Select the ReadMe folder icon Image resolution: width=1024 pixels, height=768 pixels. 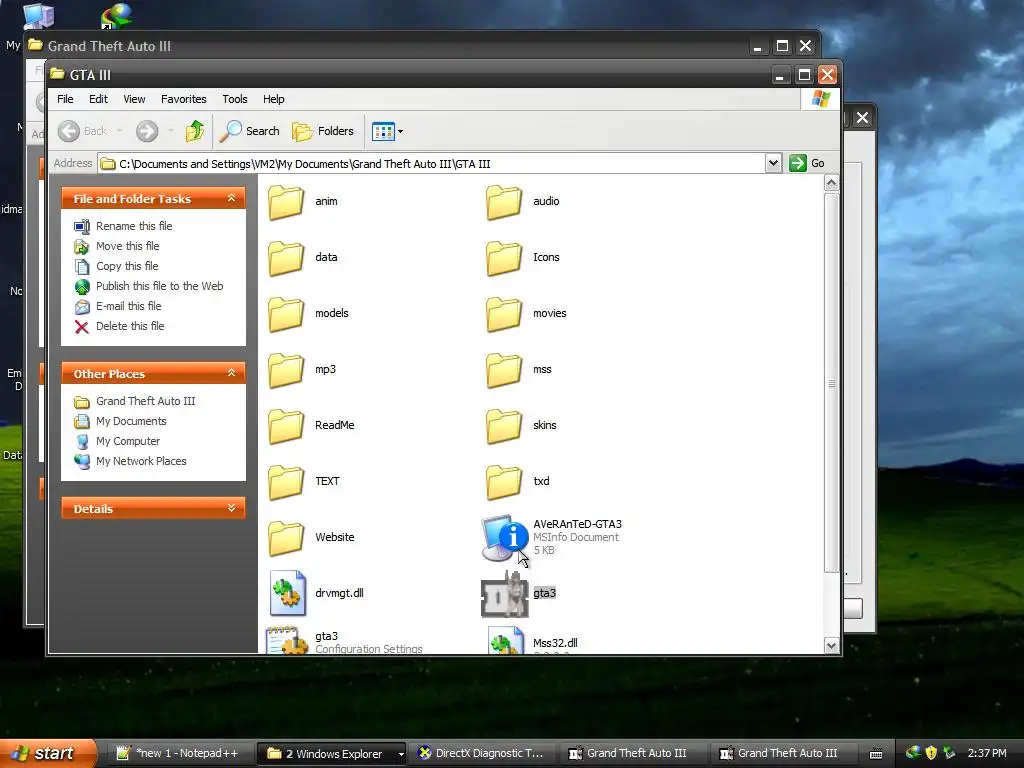tap(286, 426)
